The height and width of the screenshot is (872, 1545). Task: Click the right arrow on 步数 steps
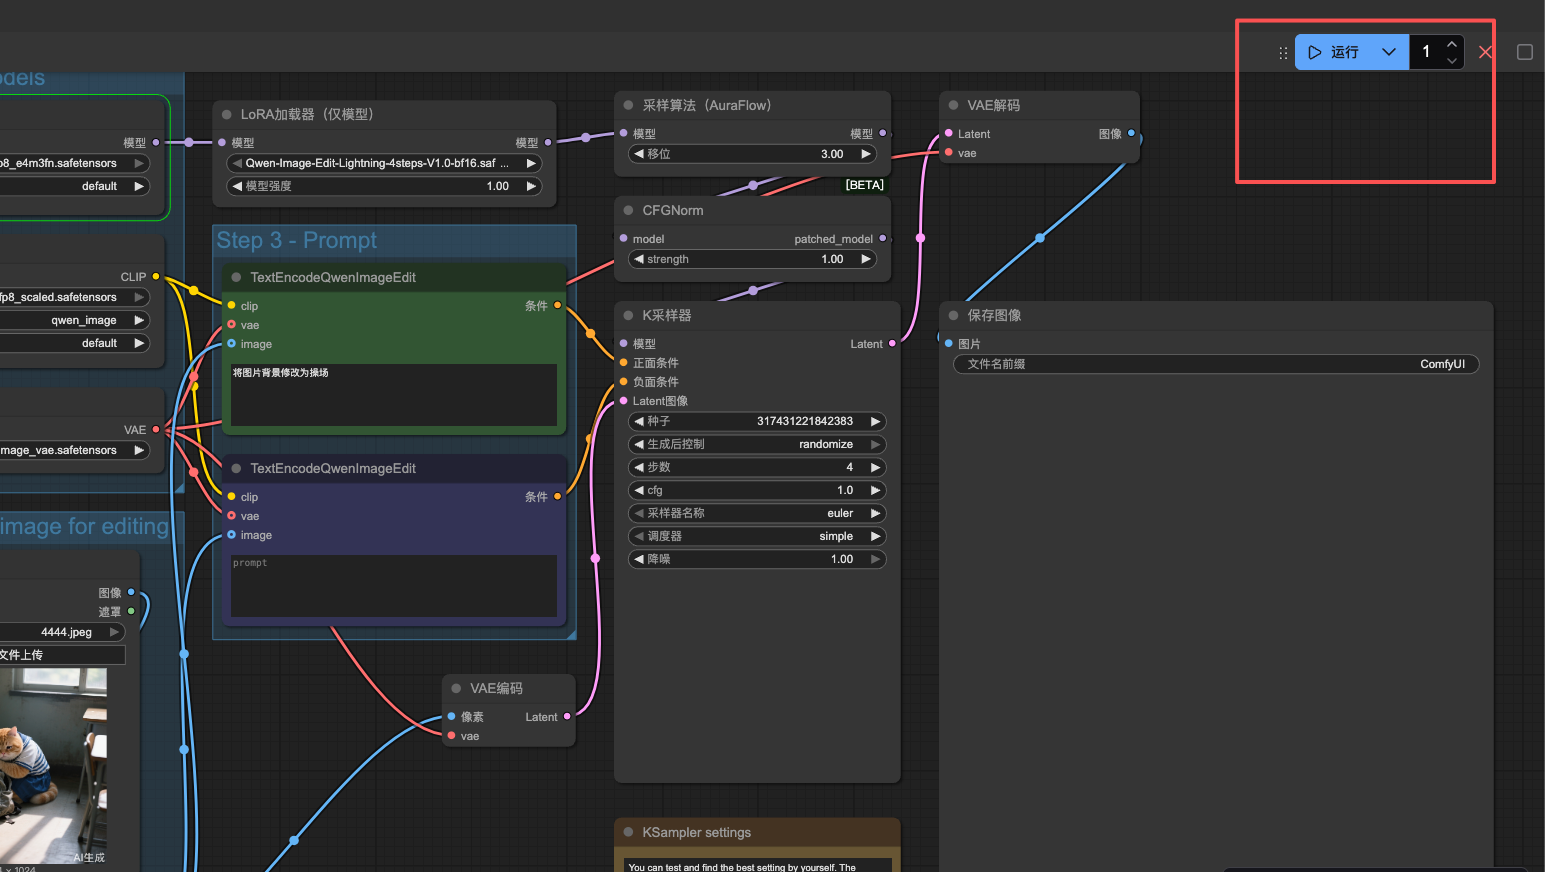point(875,467)
